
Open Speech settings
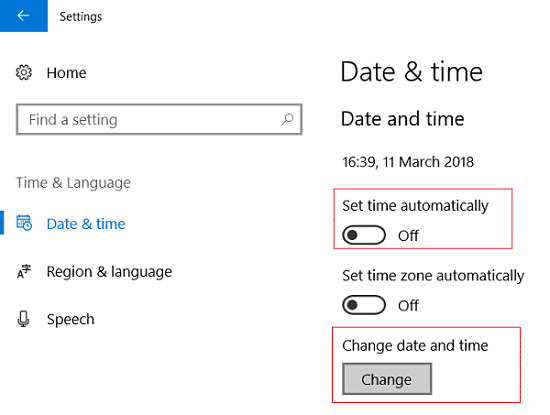pyautogui.click(x=71, y=320)
